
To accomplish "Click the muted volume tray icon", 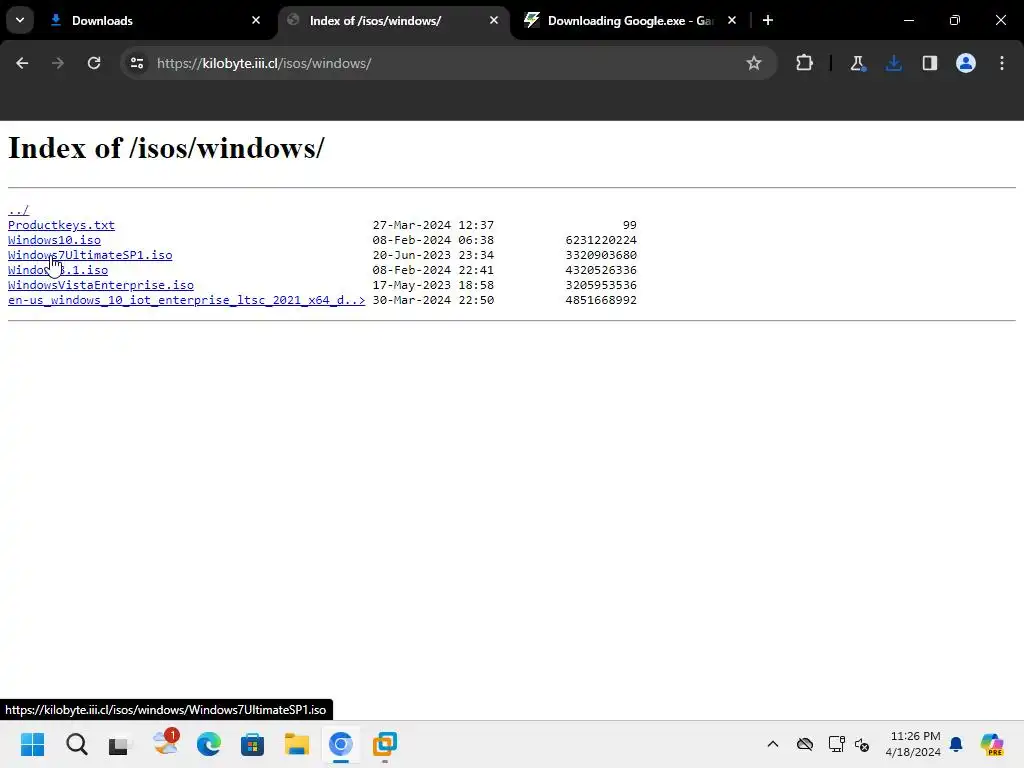I will click(x=862, y=744).
